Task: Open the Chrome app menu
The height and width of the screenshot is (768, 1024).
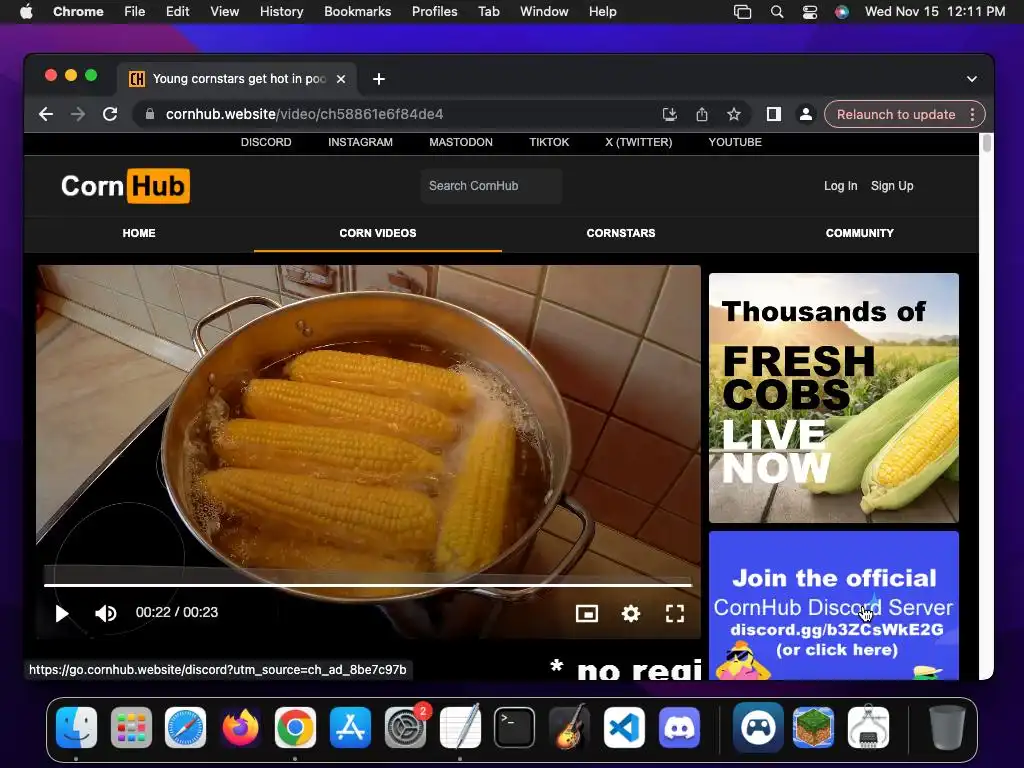Action: tap(78, 12)
